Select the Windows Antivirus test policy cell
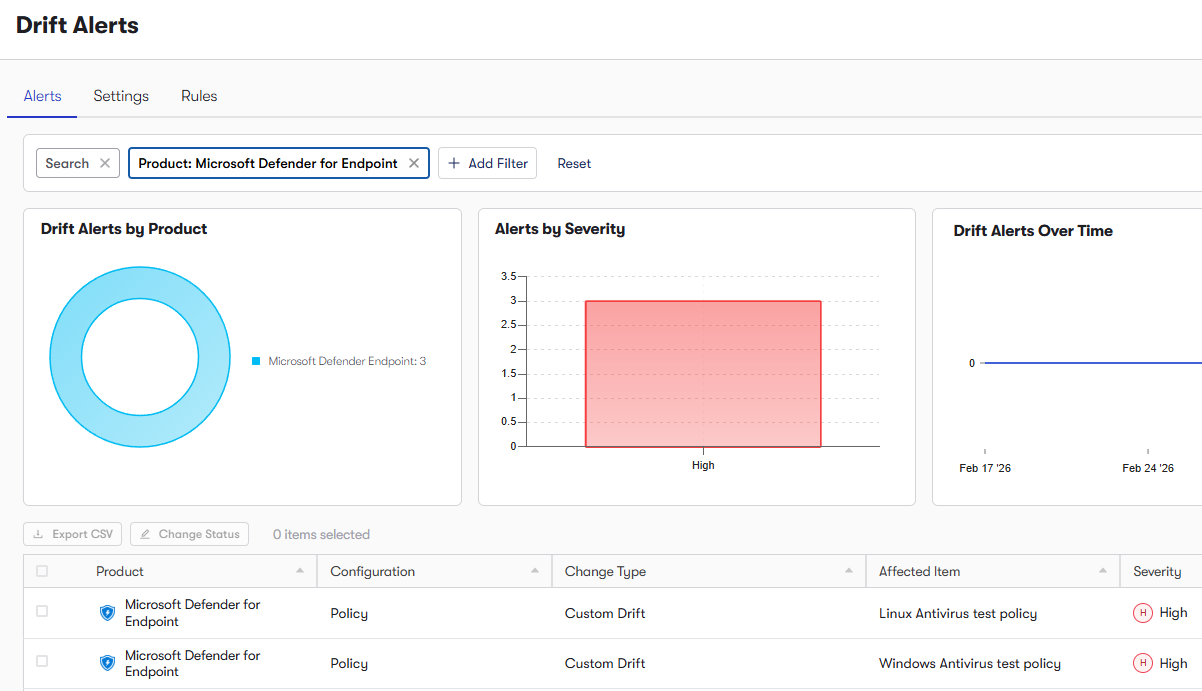This screenshot has height=691, width=1202. [x=970, y=663]
